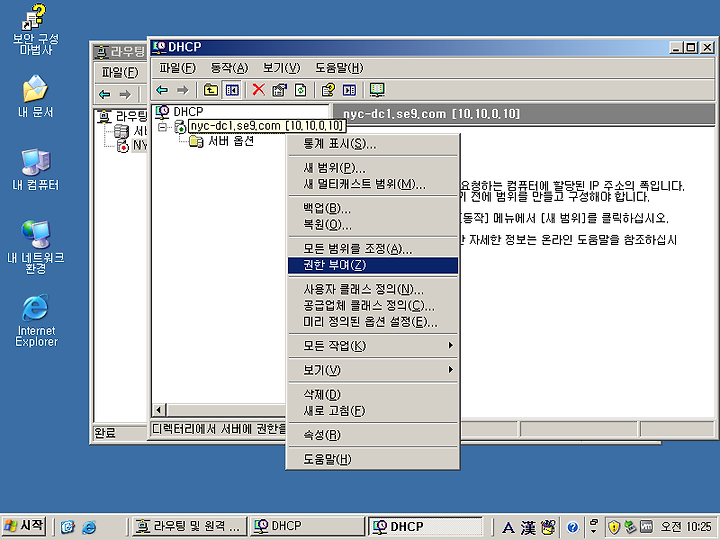Click the server icon for nyc-dc1.se9.com

point(180,127)
